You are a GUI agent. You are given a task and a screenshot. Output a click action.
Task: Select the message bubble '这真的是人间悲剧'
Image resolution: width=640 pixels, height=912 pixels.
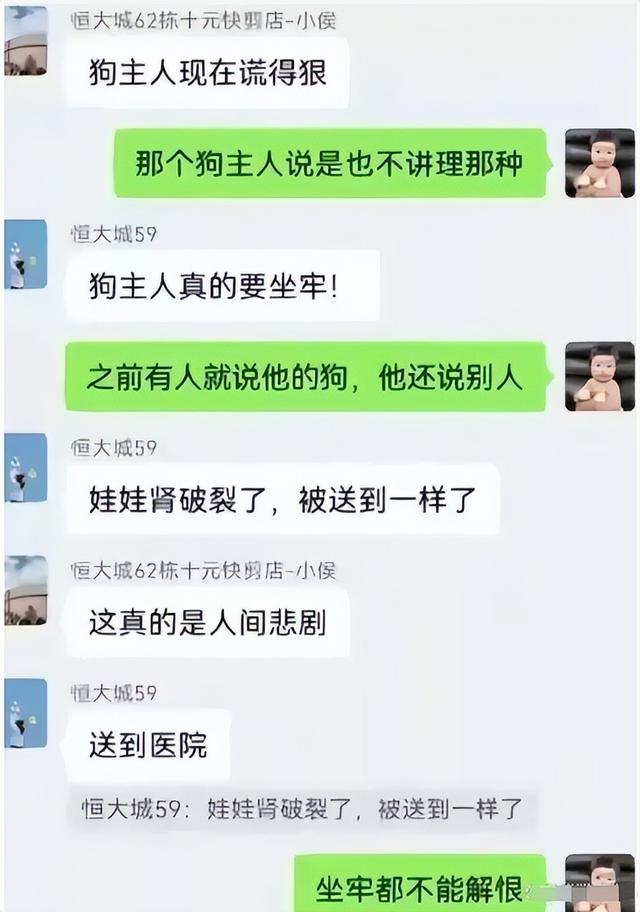tap(208, 622)
